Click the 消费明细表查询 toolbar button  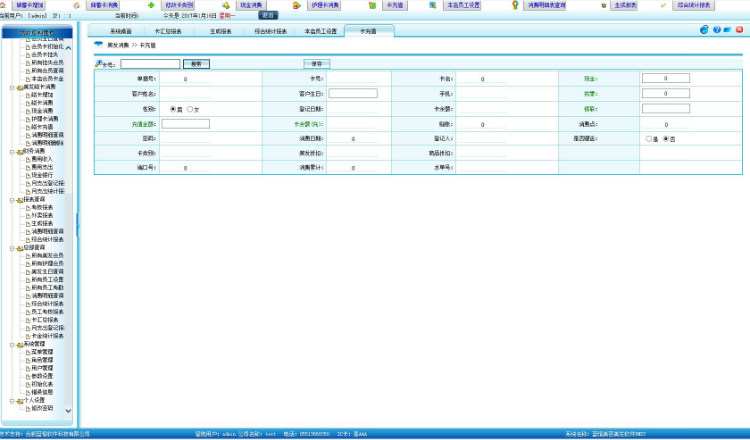point(546,5)
